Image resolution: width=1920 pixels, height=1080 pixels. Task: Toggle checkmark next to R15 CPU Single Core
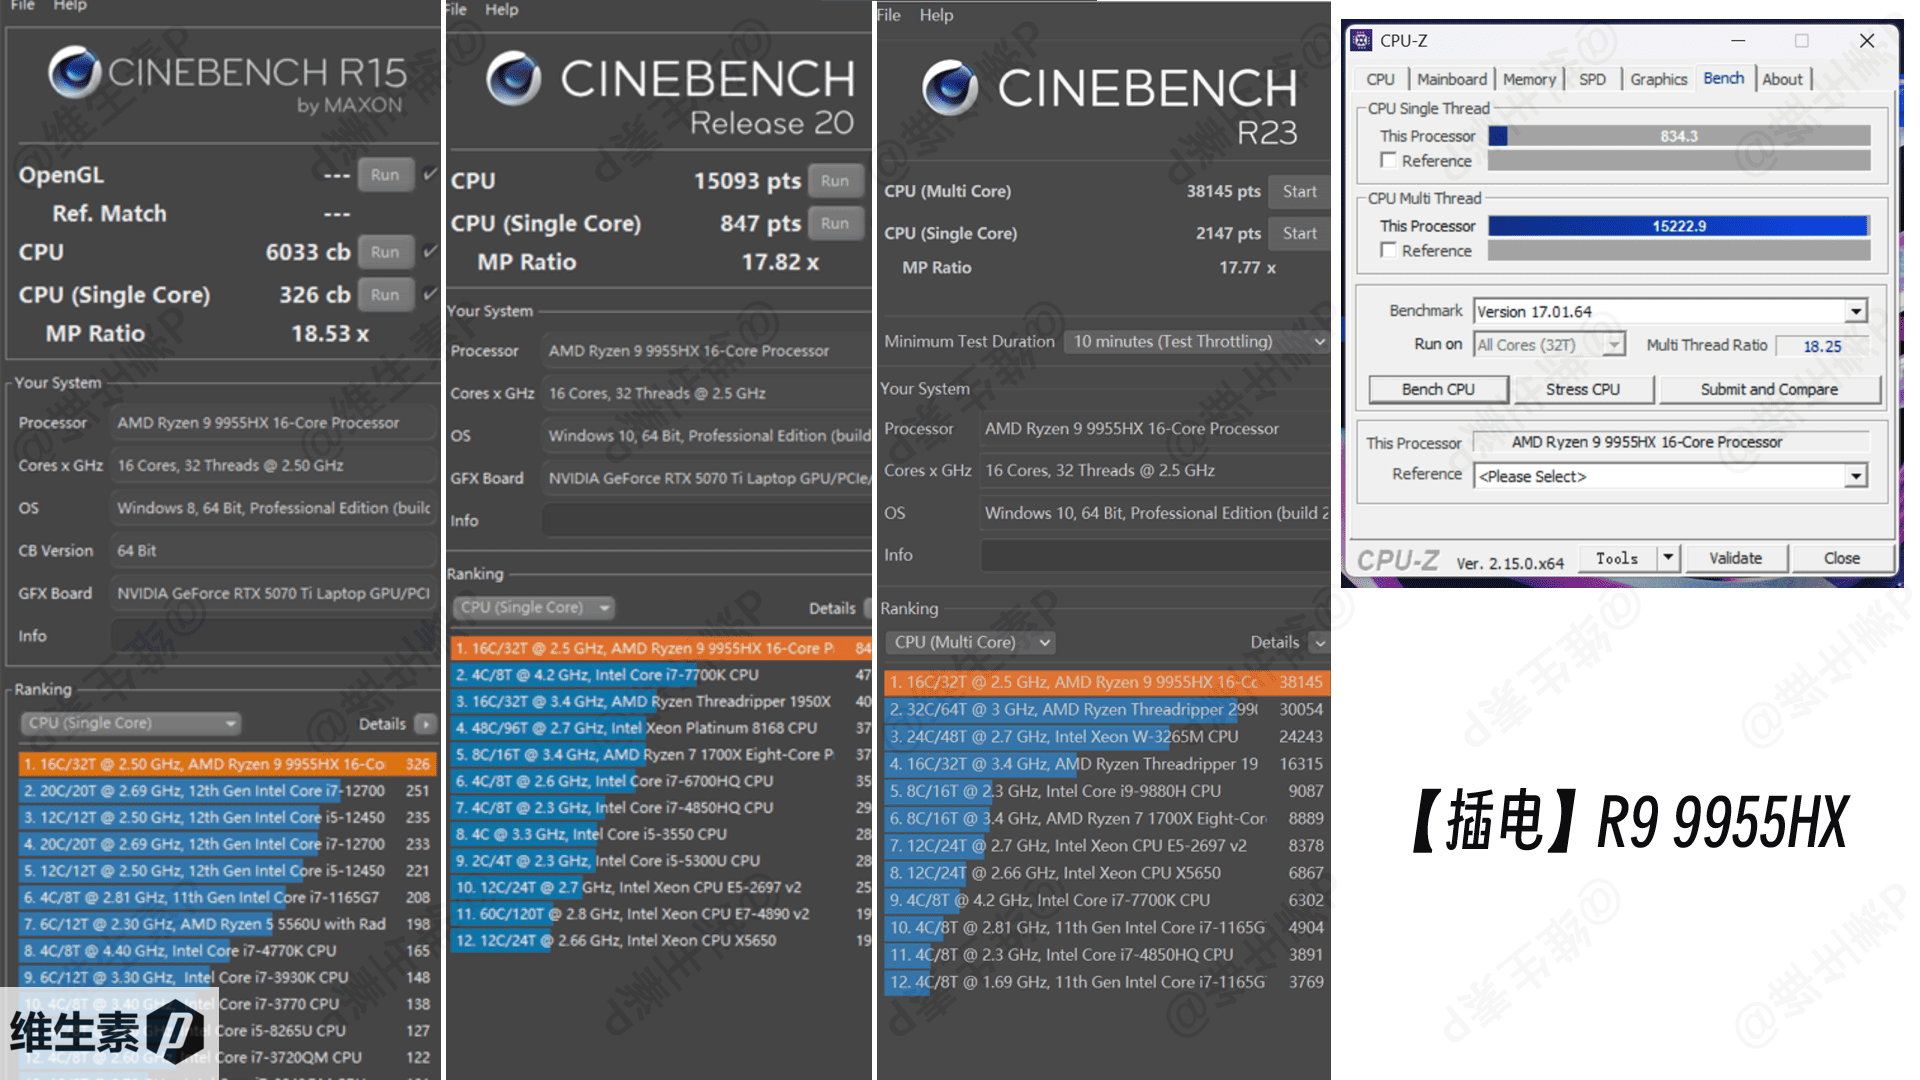click(x=430, y=294)
